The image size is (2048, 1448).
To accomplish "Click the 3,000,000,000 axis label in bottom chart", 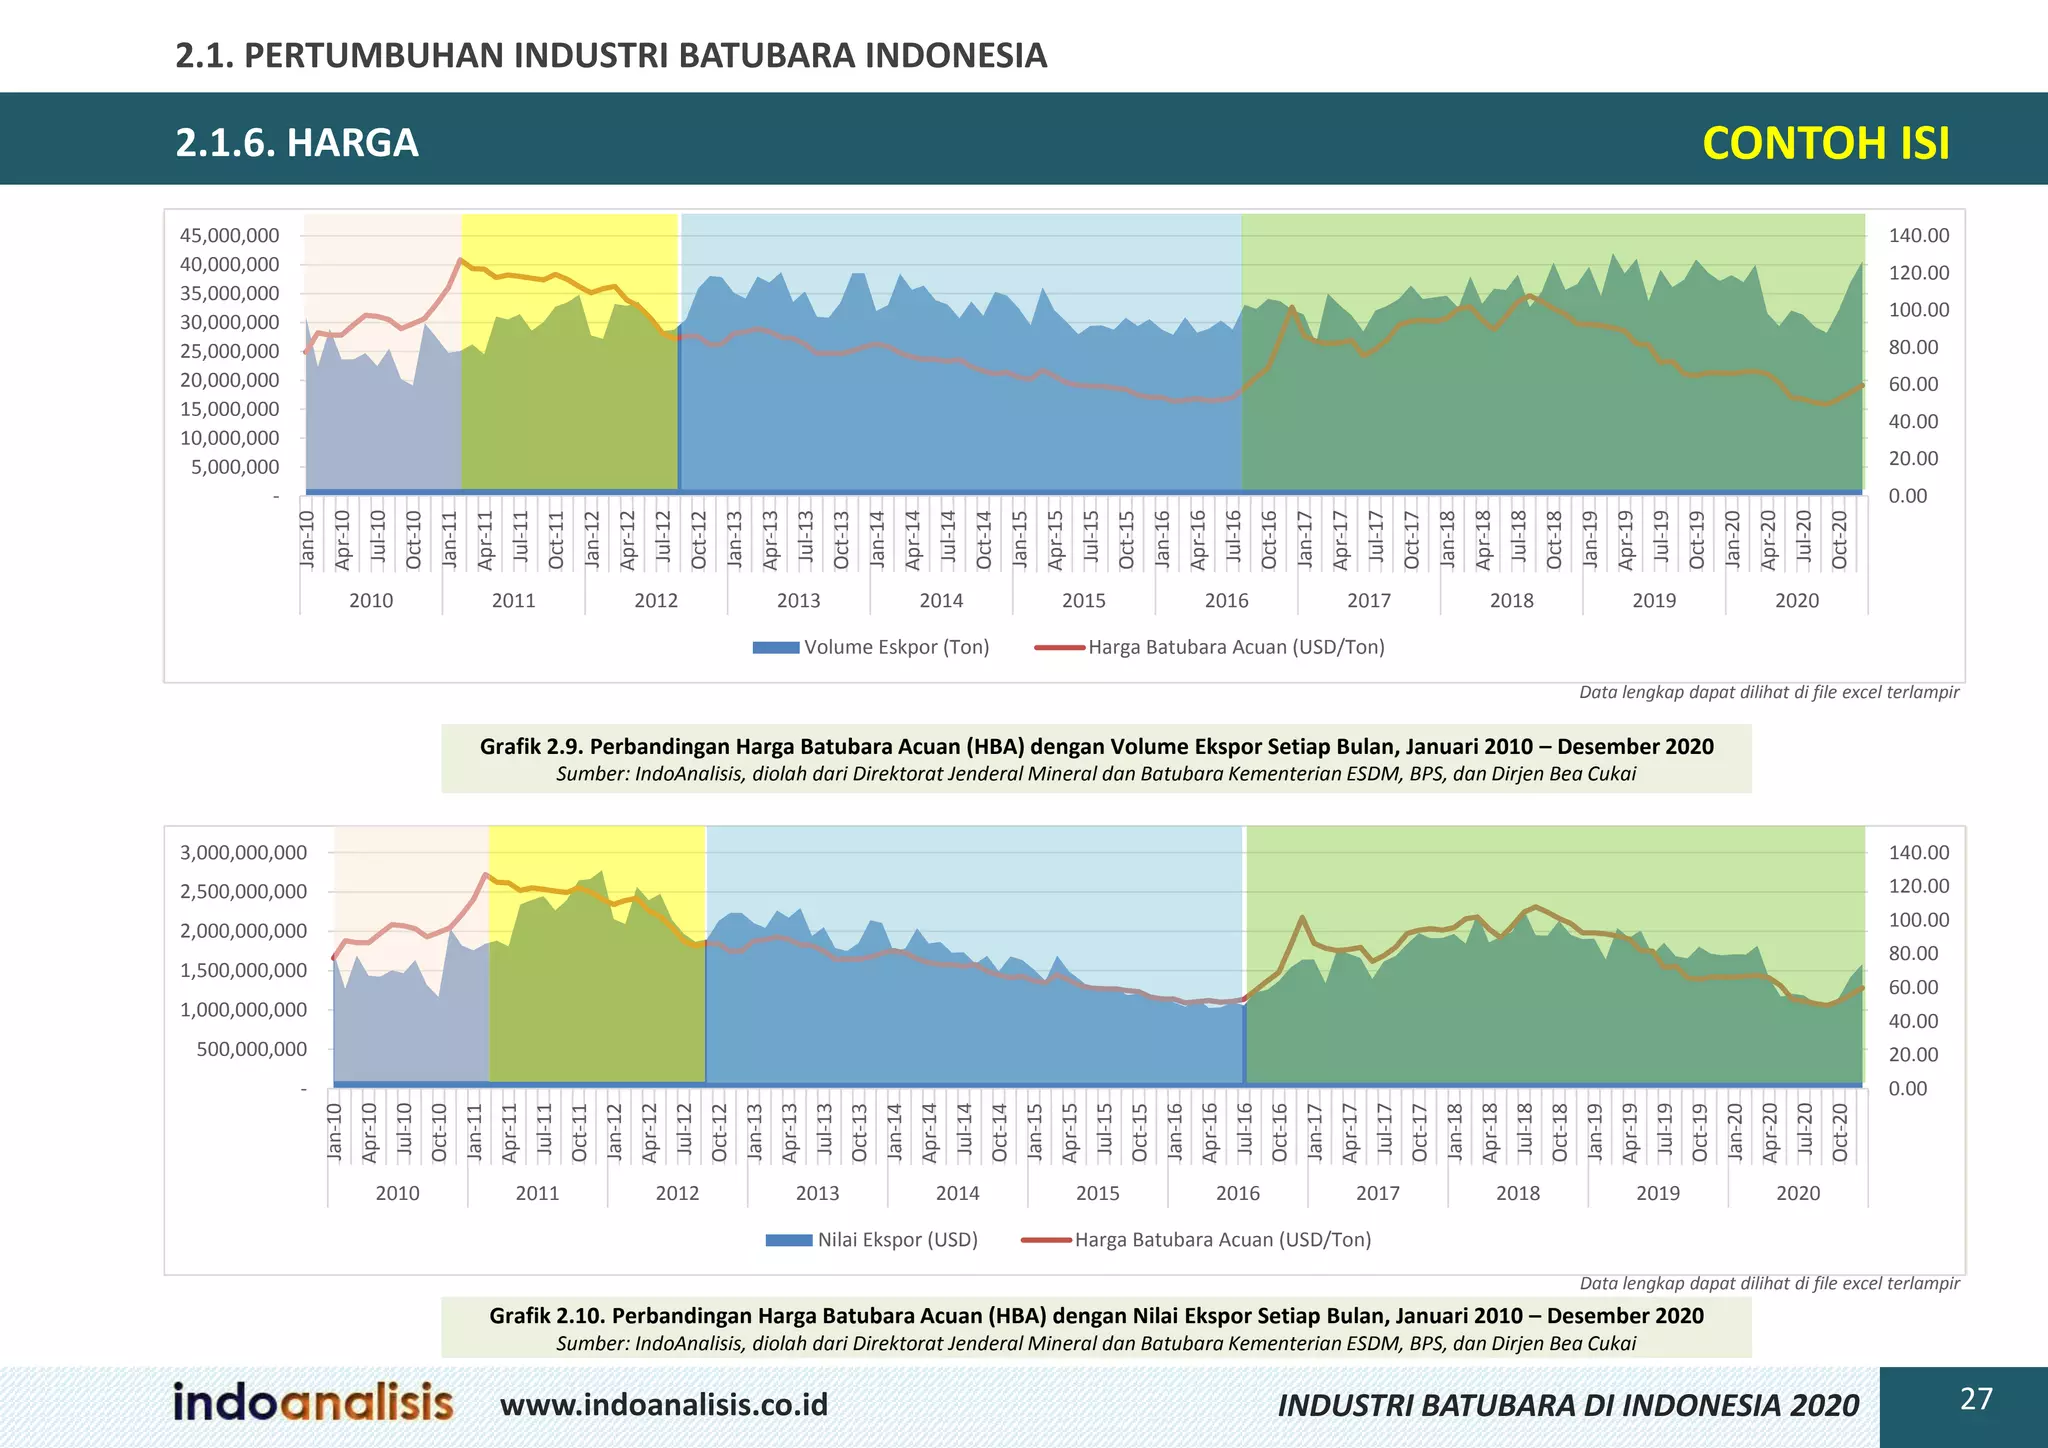I will (243, 853).
